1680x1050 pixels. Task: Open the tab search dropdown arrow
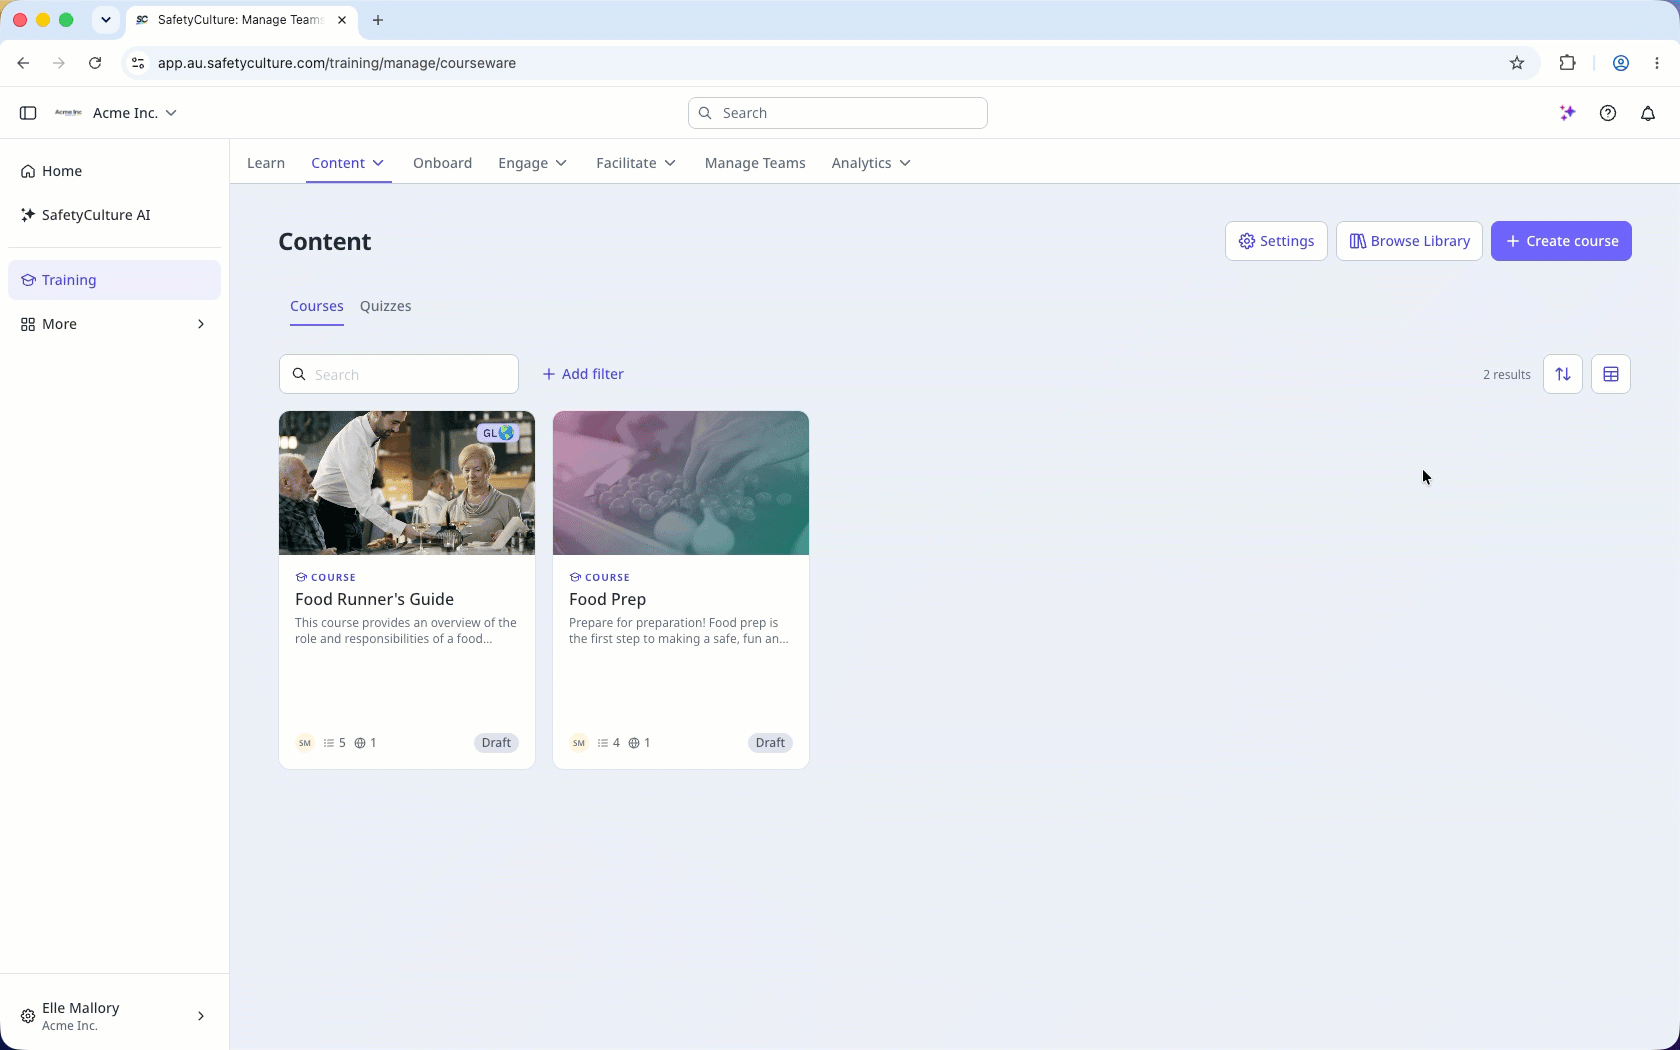105,20
